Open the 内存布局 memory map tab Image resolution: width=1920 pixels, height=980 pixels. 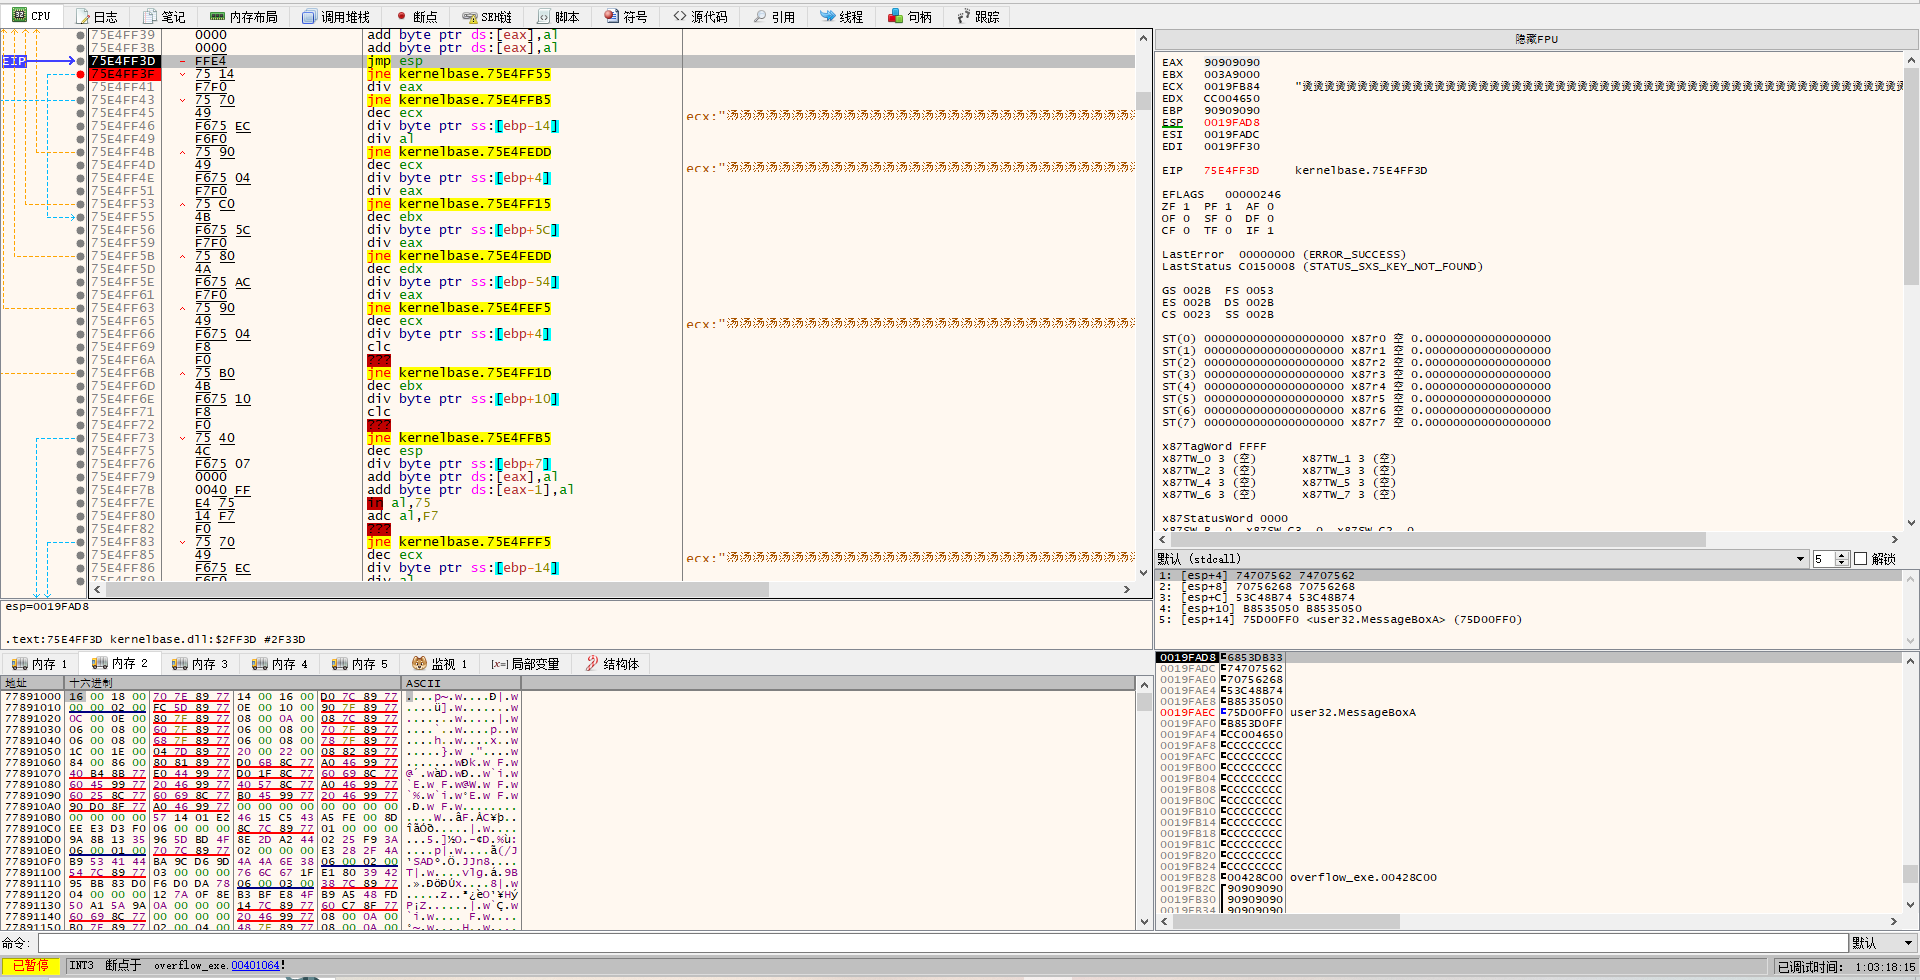tap(243, 17)
